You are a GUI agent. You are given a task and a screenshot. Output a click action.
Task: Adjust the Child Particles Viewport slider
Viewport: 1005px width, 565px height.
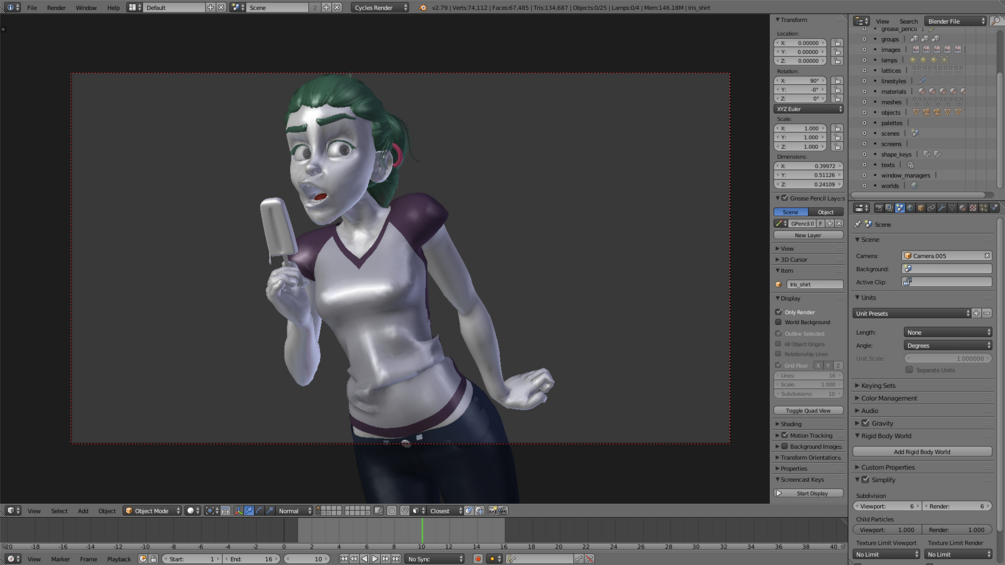[887, 530]
